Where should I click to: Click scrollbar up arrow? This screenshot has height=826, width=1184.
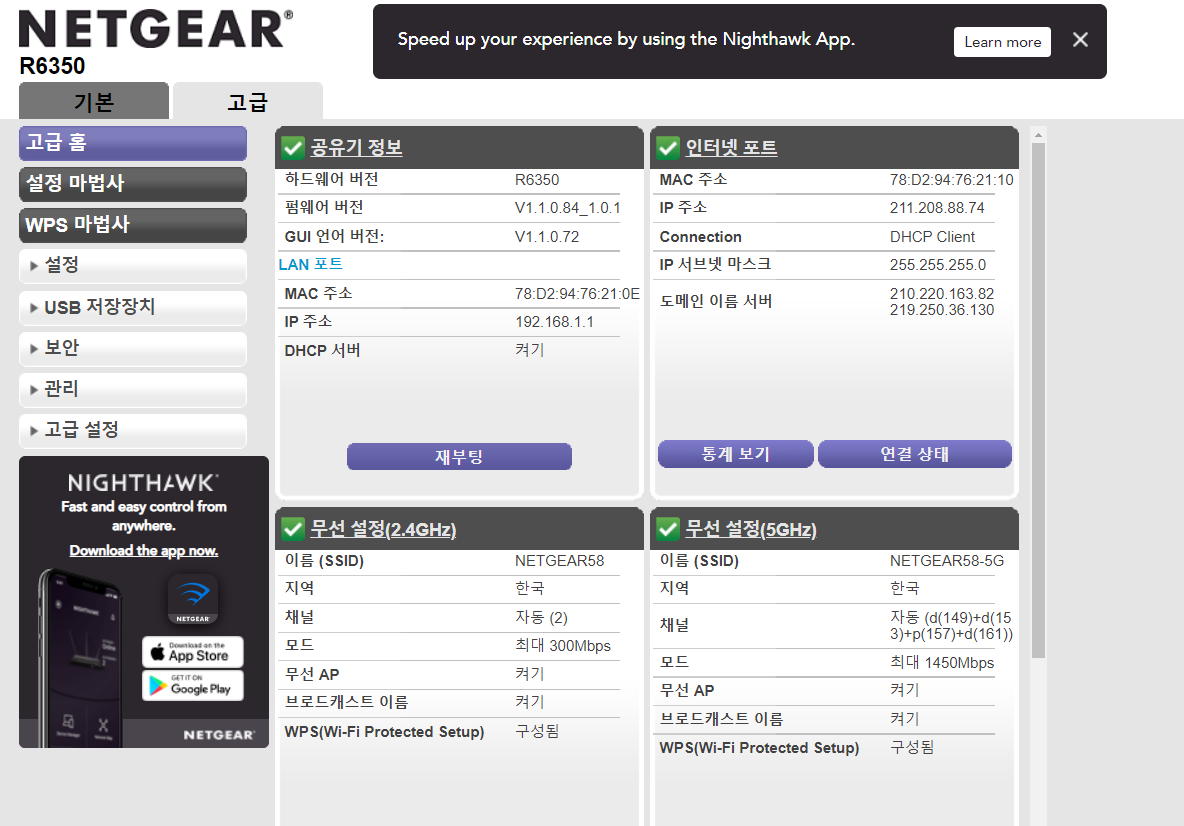(x=1038, y=135)
